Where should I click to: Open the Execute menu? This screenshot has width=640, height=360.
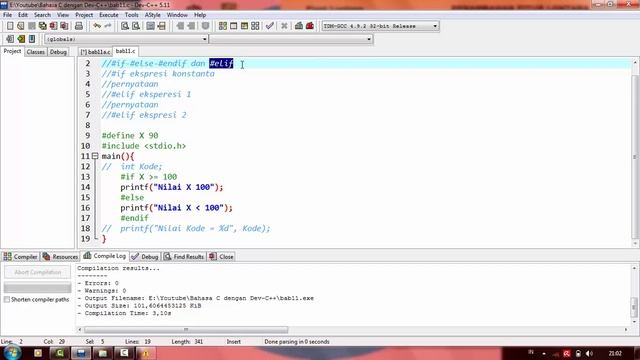pyautogui.click(x=109, y=15)
